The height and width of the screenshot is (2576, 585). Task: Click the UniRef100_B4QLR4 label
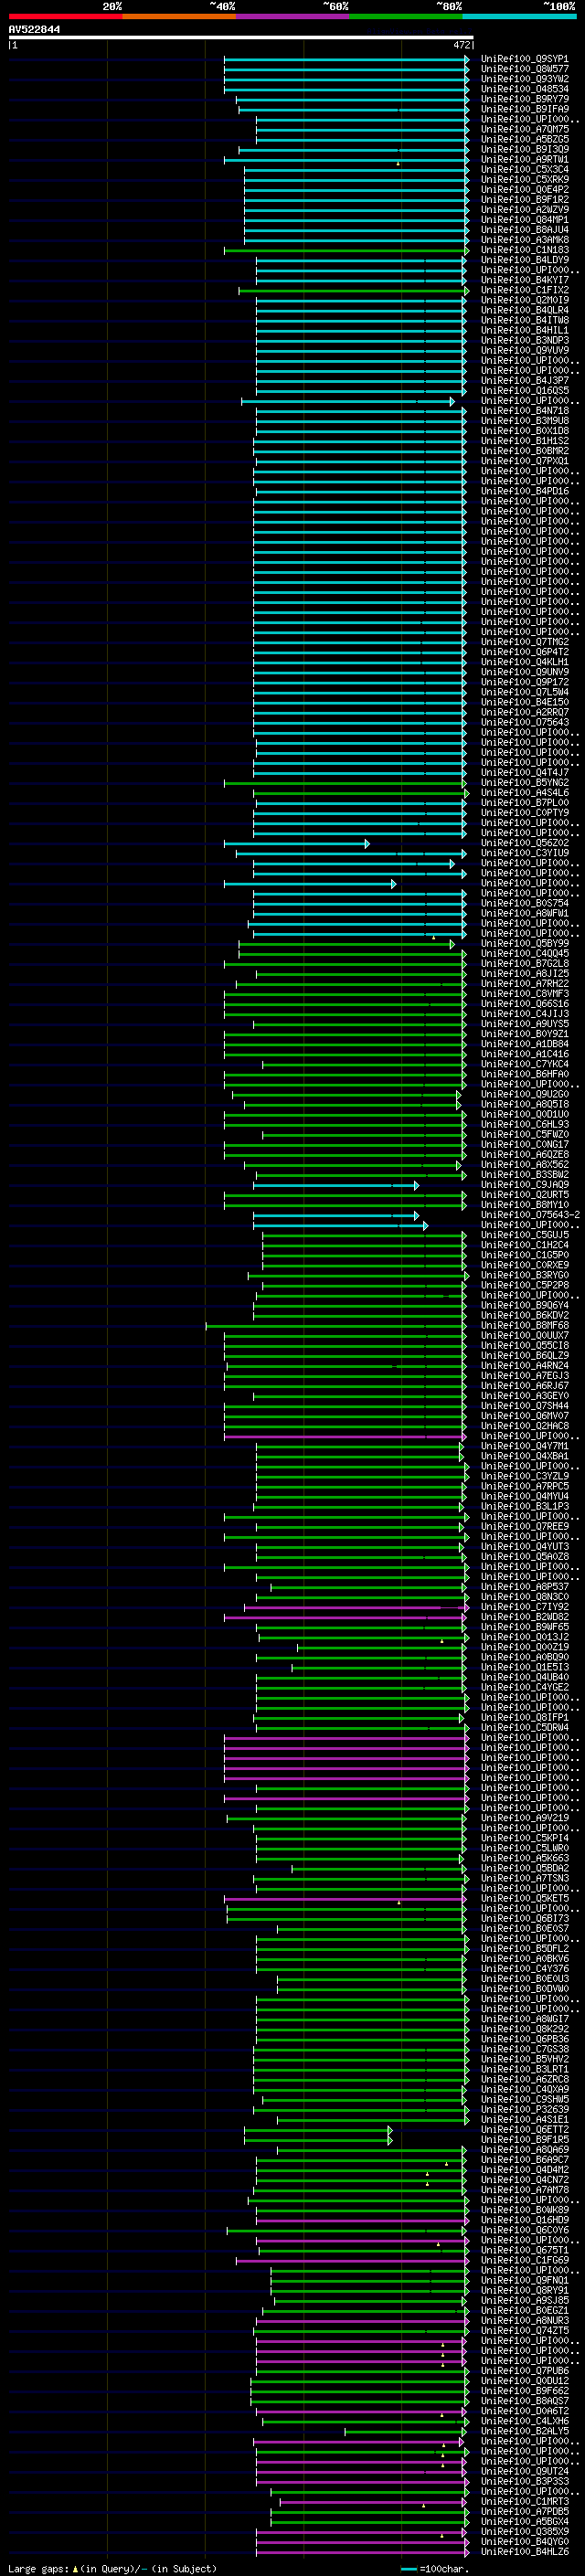click(524, 310)
